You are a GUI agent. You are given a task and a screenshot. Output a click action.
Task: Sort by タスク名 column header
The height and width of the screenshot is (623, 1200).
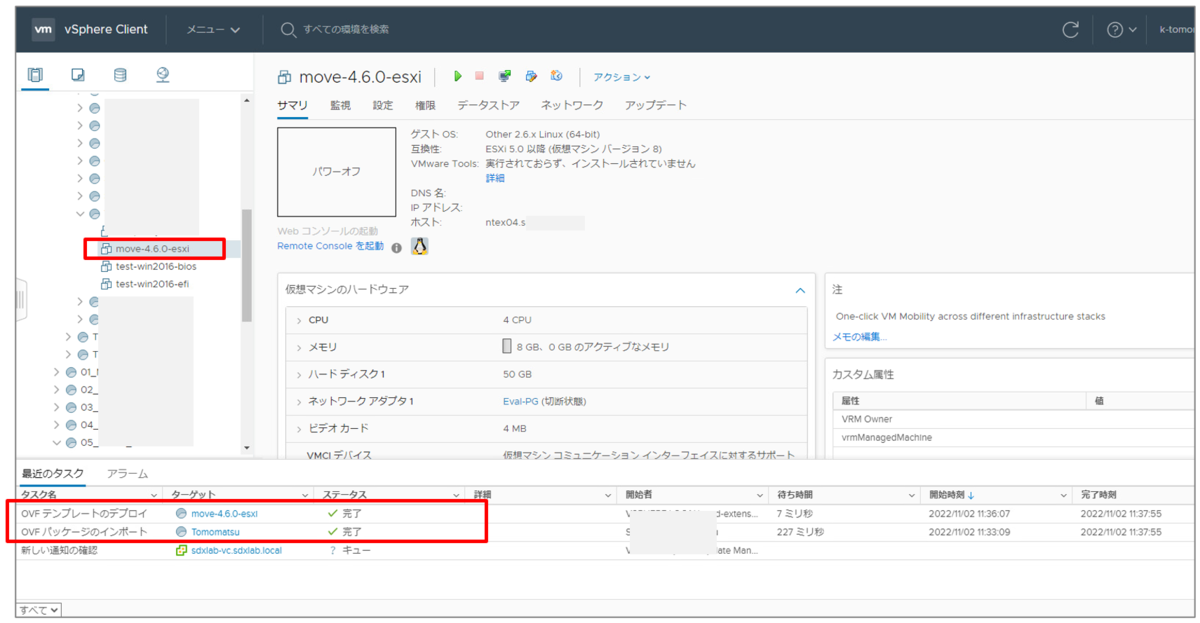click(39, 495)
